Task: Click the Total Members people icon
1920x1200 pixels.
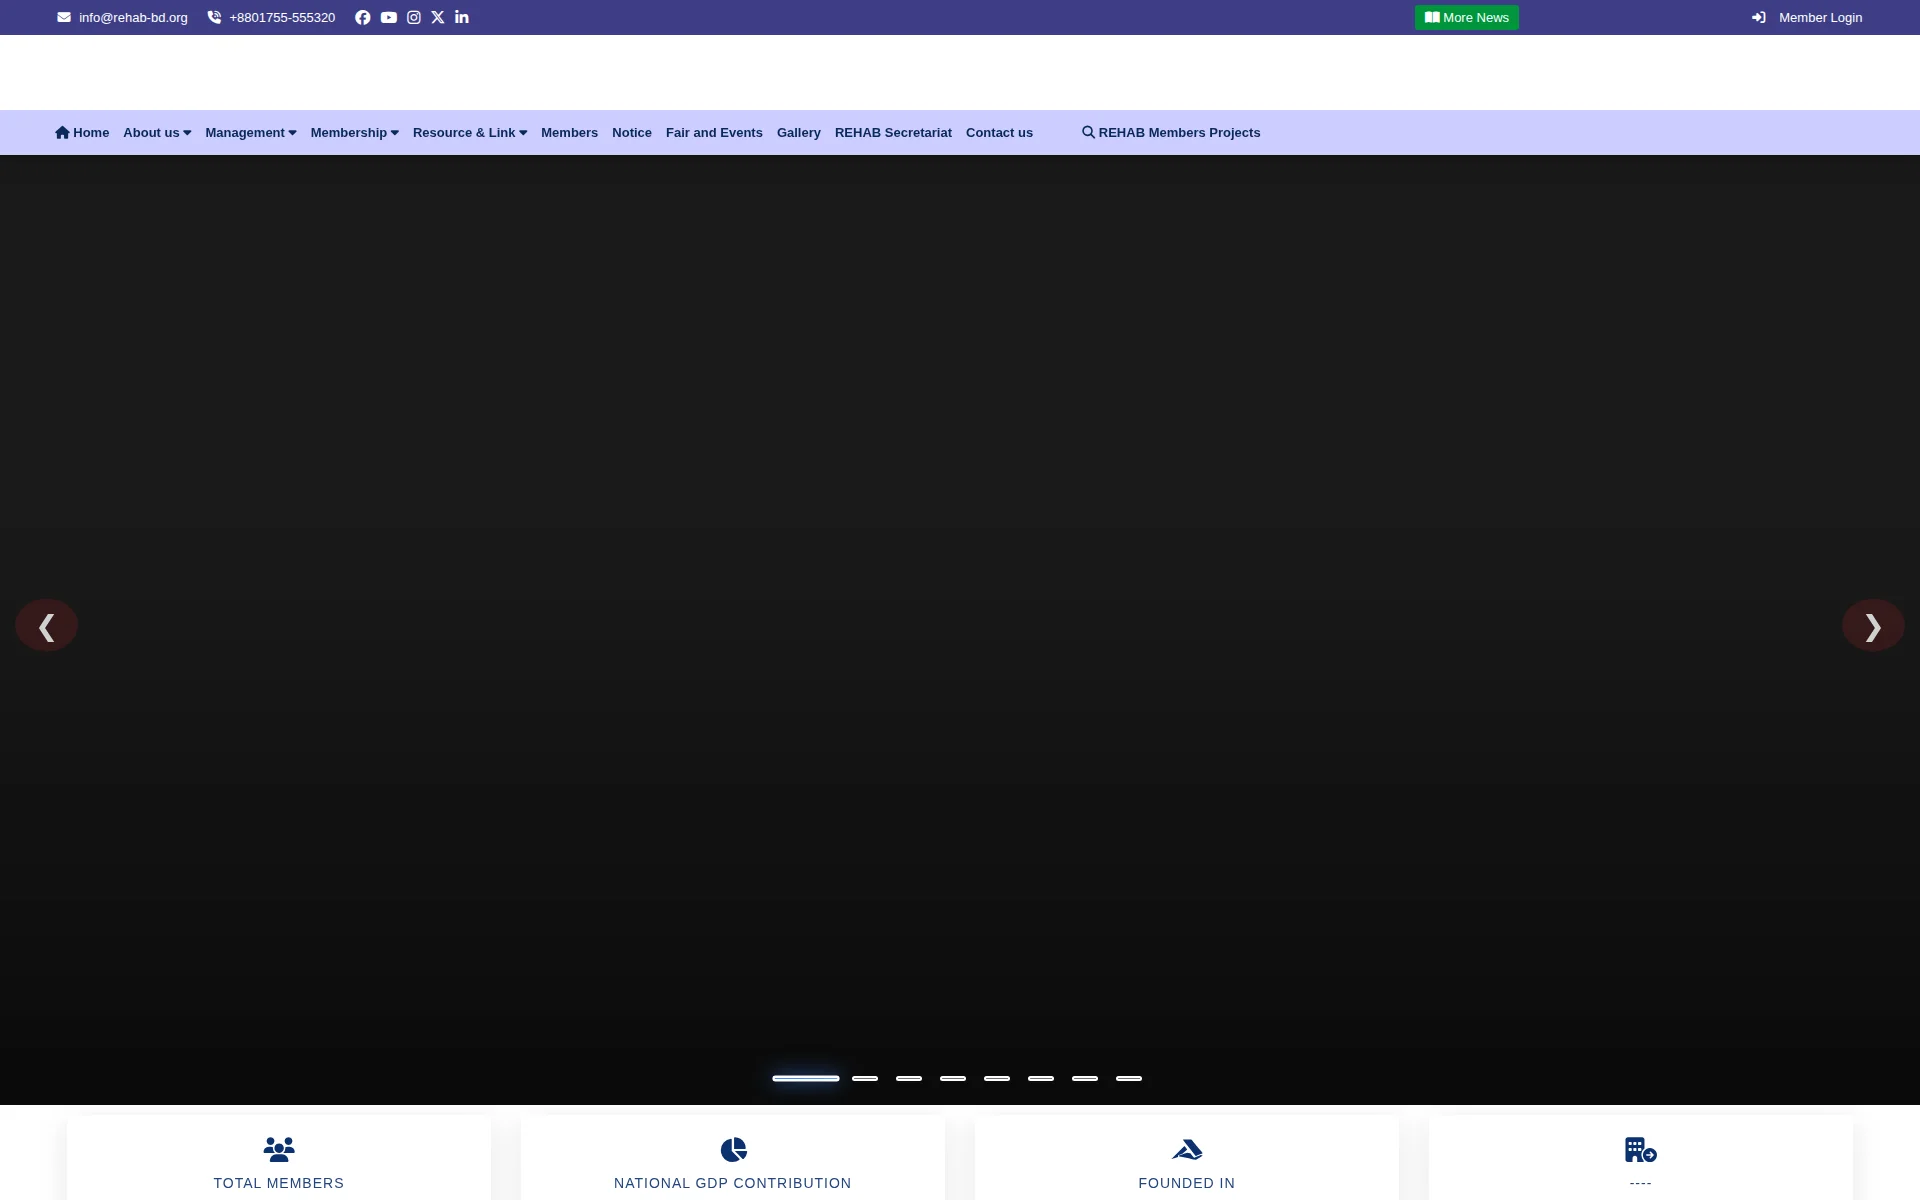Action: click(279, 1149)
